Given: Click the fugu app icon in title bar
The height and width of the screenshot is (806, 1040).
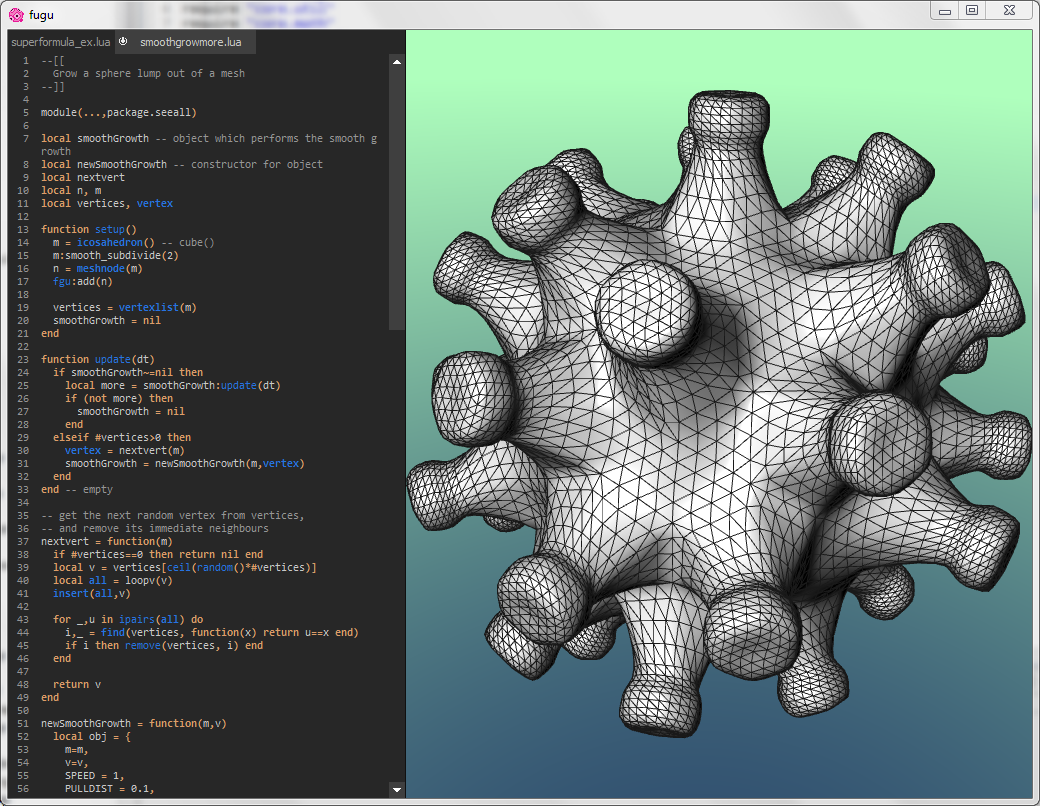Looking at the screenshot, I should click(16, 13).
